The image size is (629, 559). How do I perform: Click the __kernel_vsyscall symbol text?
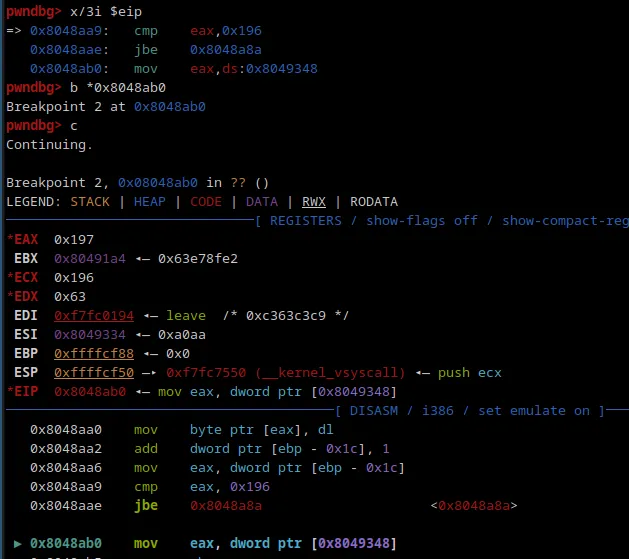(330, 373)
